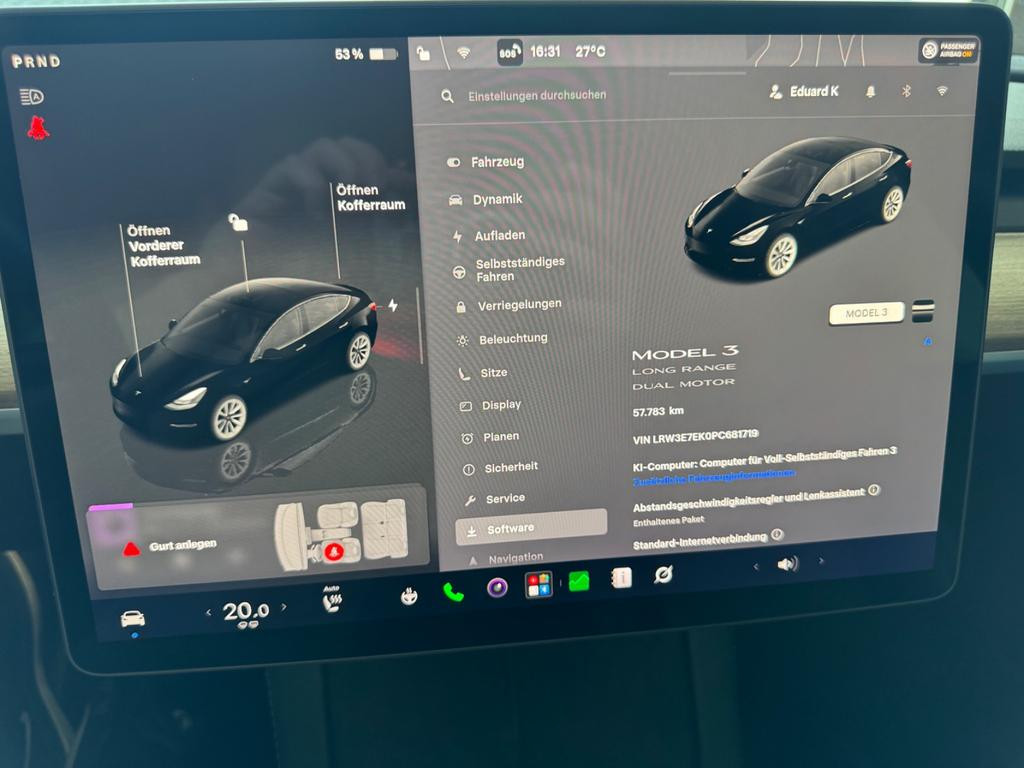The height and width of the screenshot is (768, 1024).
Task: Tap the VIN number text
Action: coord(696,437)
